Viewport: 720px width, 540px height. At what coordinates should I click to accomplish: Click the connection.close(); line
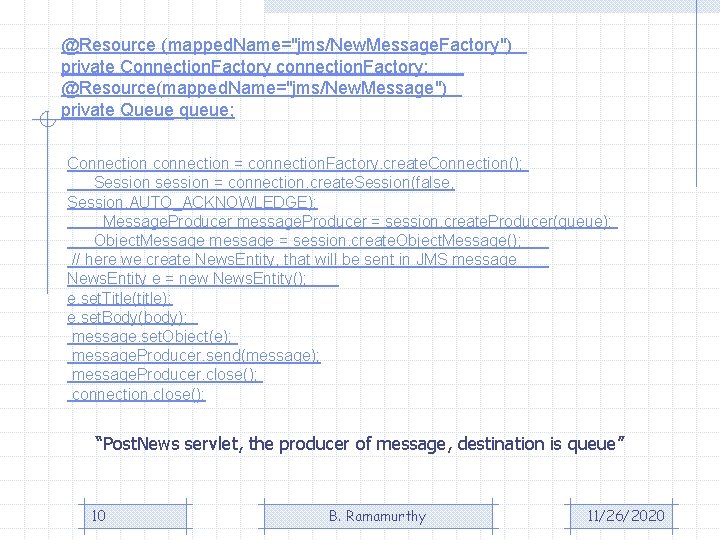(x=136, y=394)
